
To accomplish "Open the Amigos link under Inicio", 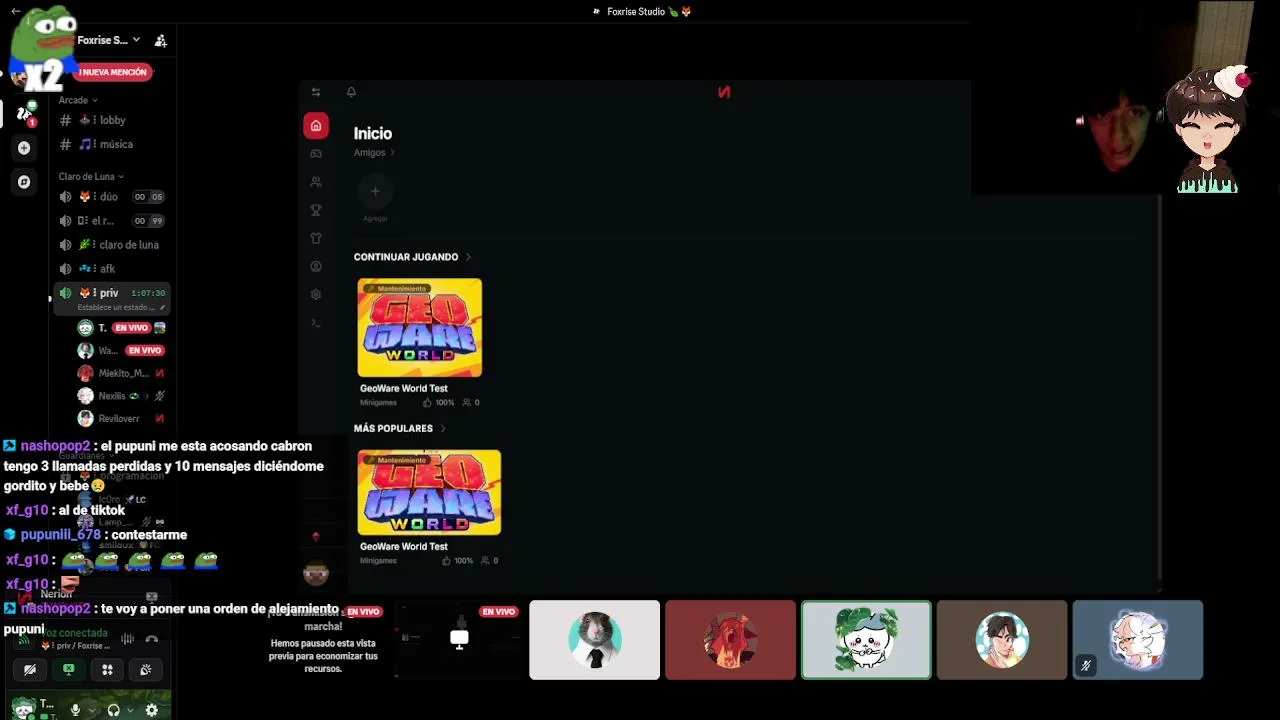I will click(x=374, y=153).
